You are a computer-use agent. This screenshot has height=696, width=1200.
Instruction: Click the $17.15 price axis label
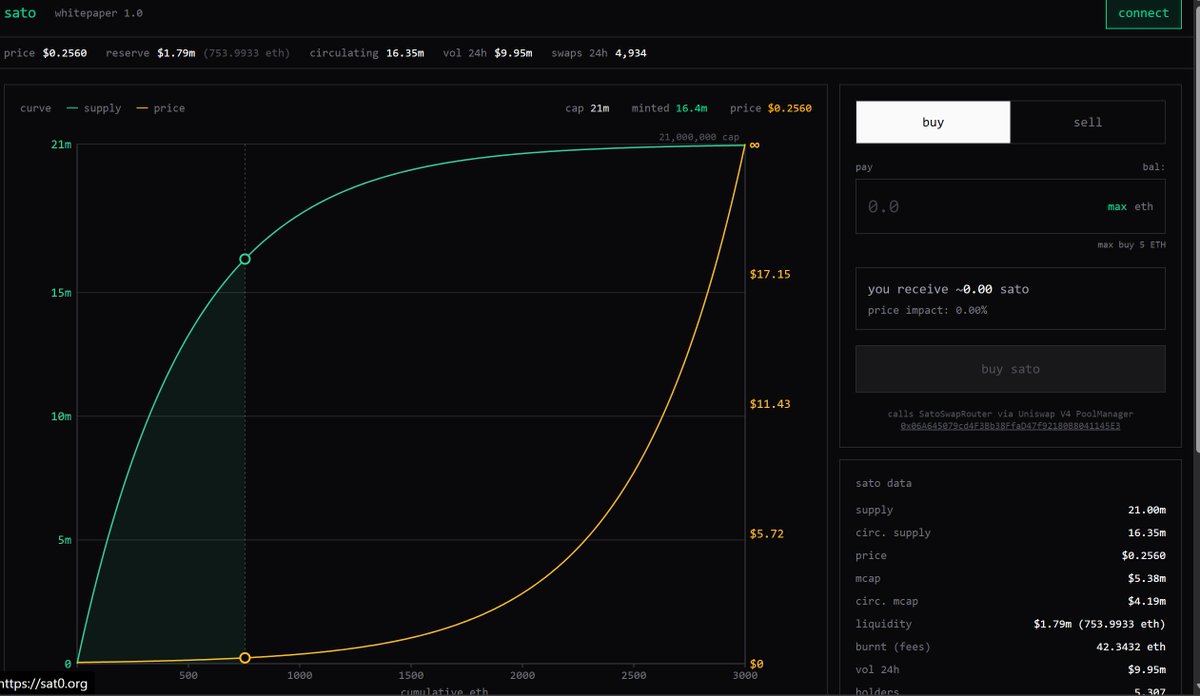coord(770,274)
